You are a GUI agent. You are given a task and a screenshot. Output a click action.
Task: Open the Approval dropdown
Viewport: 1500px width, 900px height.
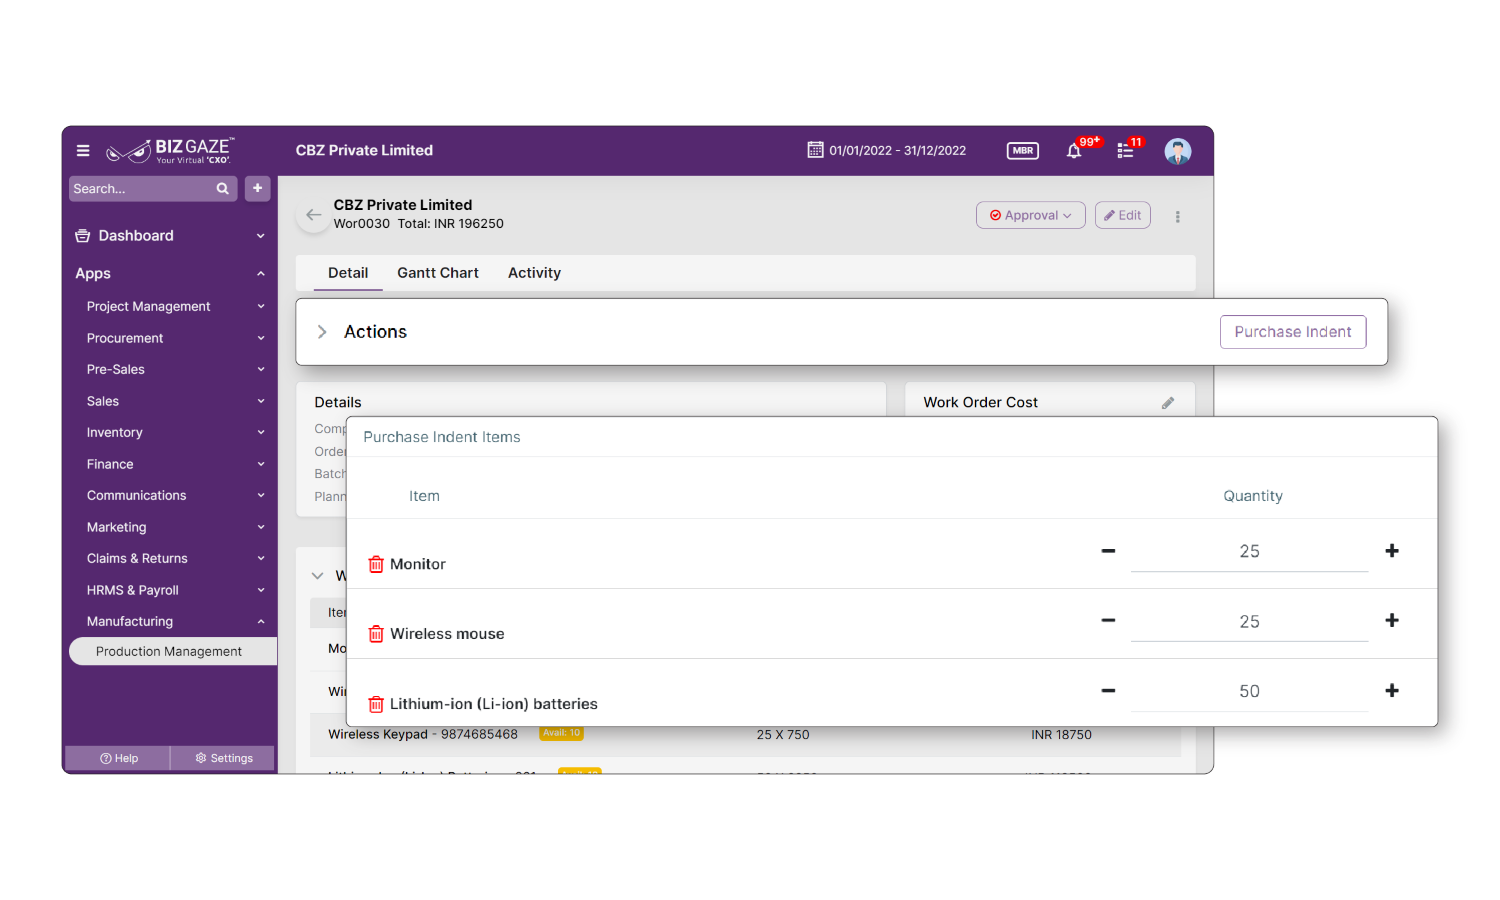1031,215
